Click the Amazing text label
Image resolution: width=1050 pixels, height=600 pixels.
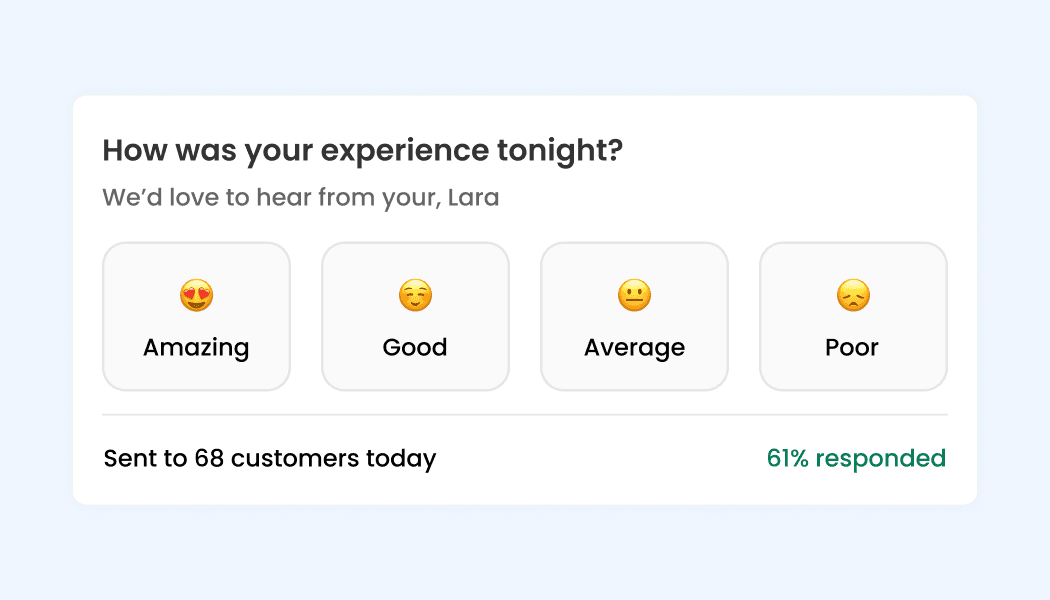click(x=196, y=347)
